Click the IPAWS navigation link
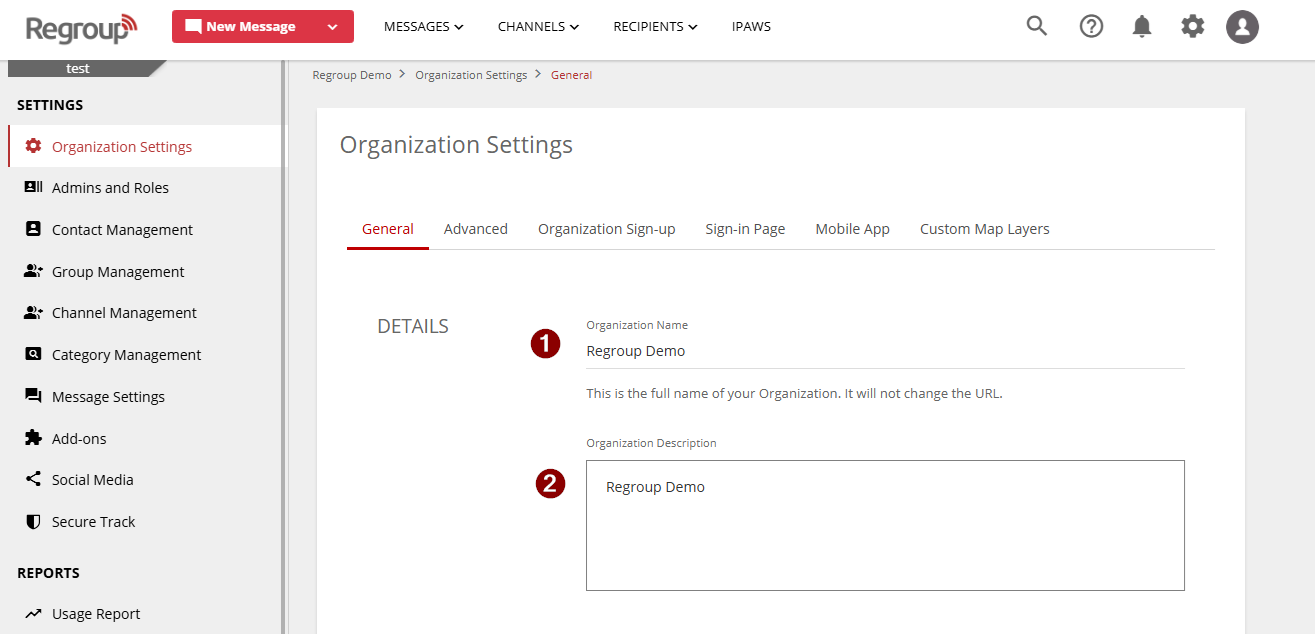1315x634 pixels. click(x=751, y=27)
